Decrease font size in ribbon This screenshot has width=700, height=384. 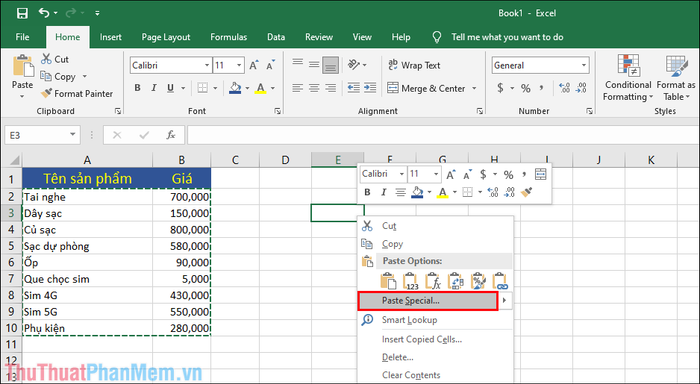(270, 66)
